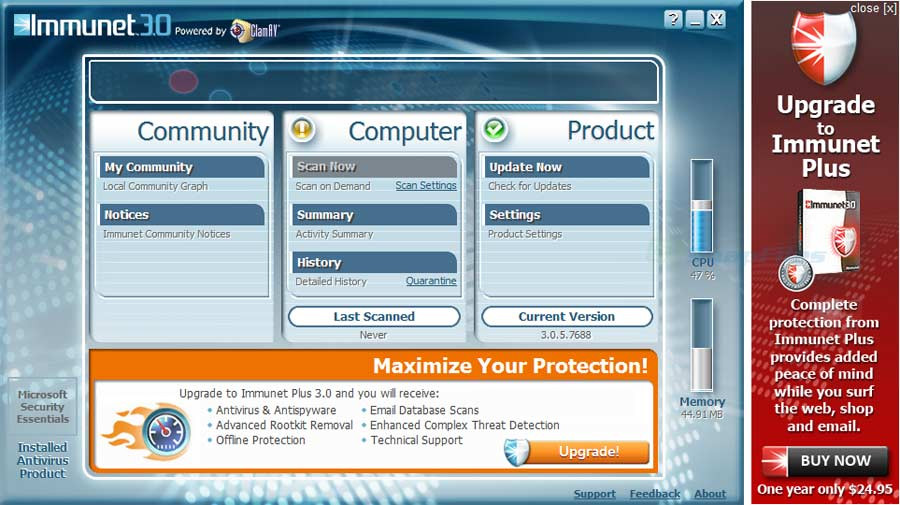The height and width of the screenshot is (505, 900).
Task: Click the Antivirus & Antispyware bullet
Action: [276, 410]
